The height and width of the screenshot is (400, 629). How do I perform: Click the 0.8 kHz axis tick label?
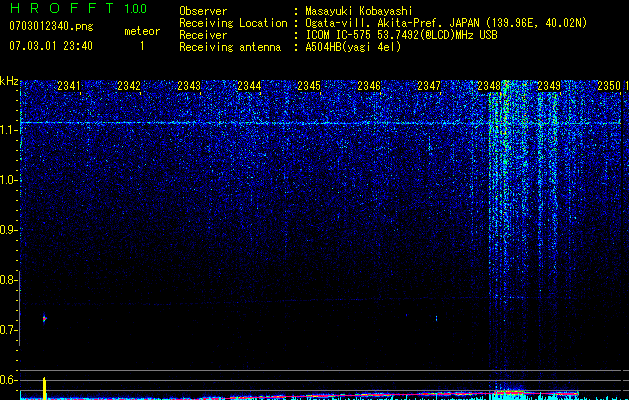pos(8,280)
